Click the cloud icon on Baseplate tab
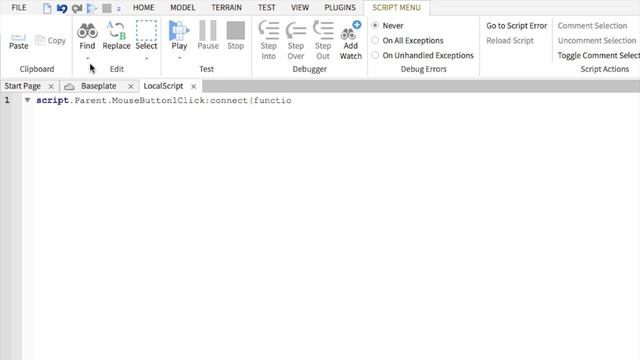The image size is (640, 360). pyautogui.click(x=69, y=87)
